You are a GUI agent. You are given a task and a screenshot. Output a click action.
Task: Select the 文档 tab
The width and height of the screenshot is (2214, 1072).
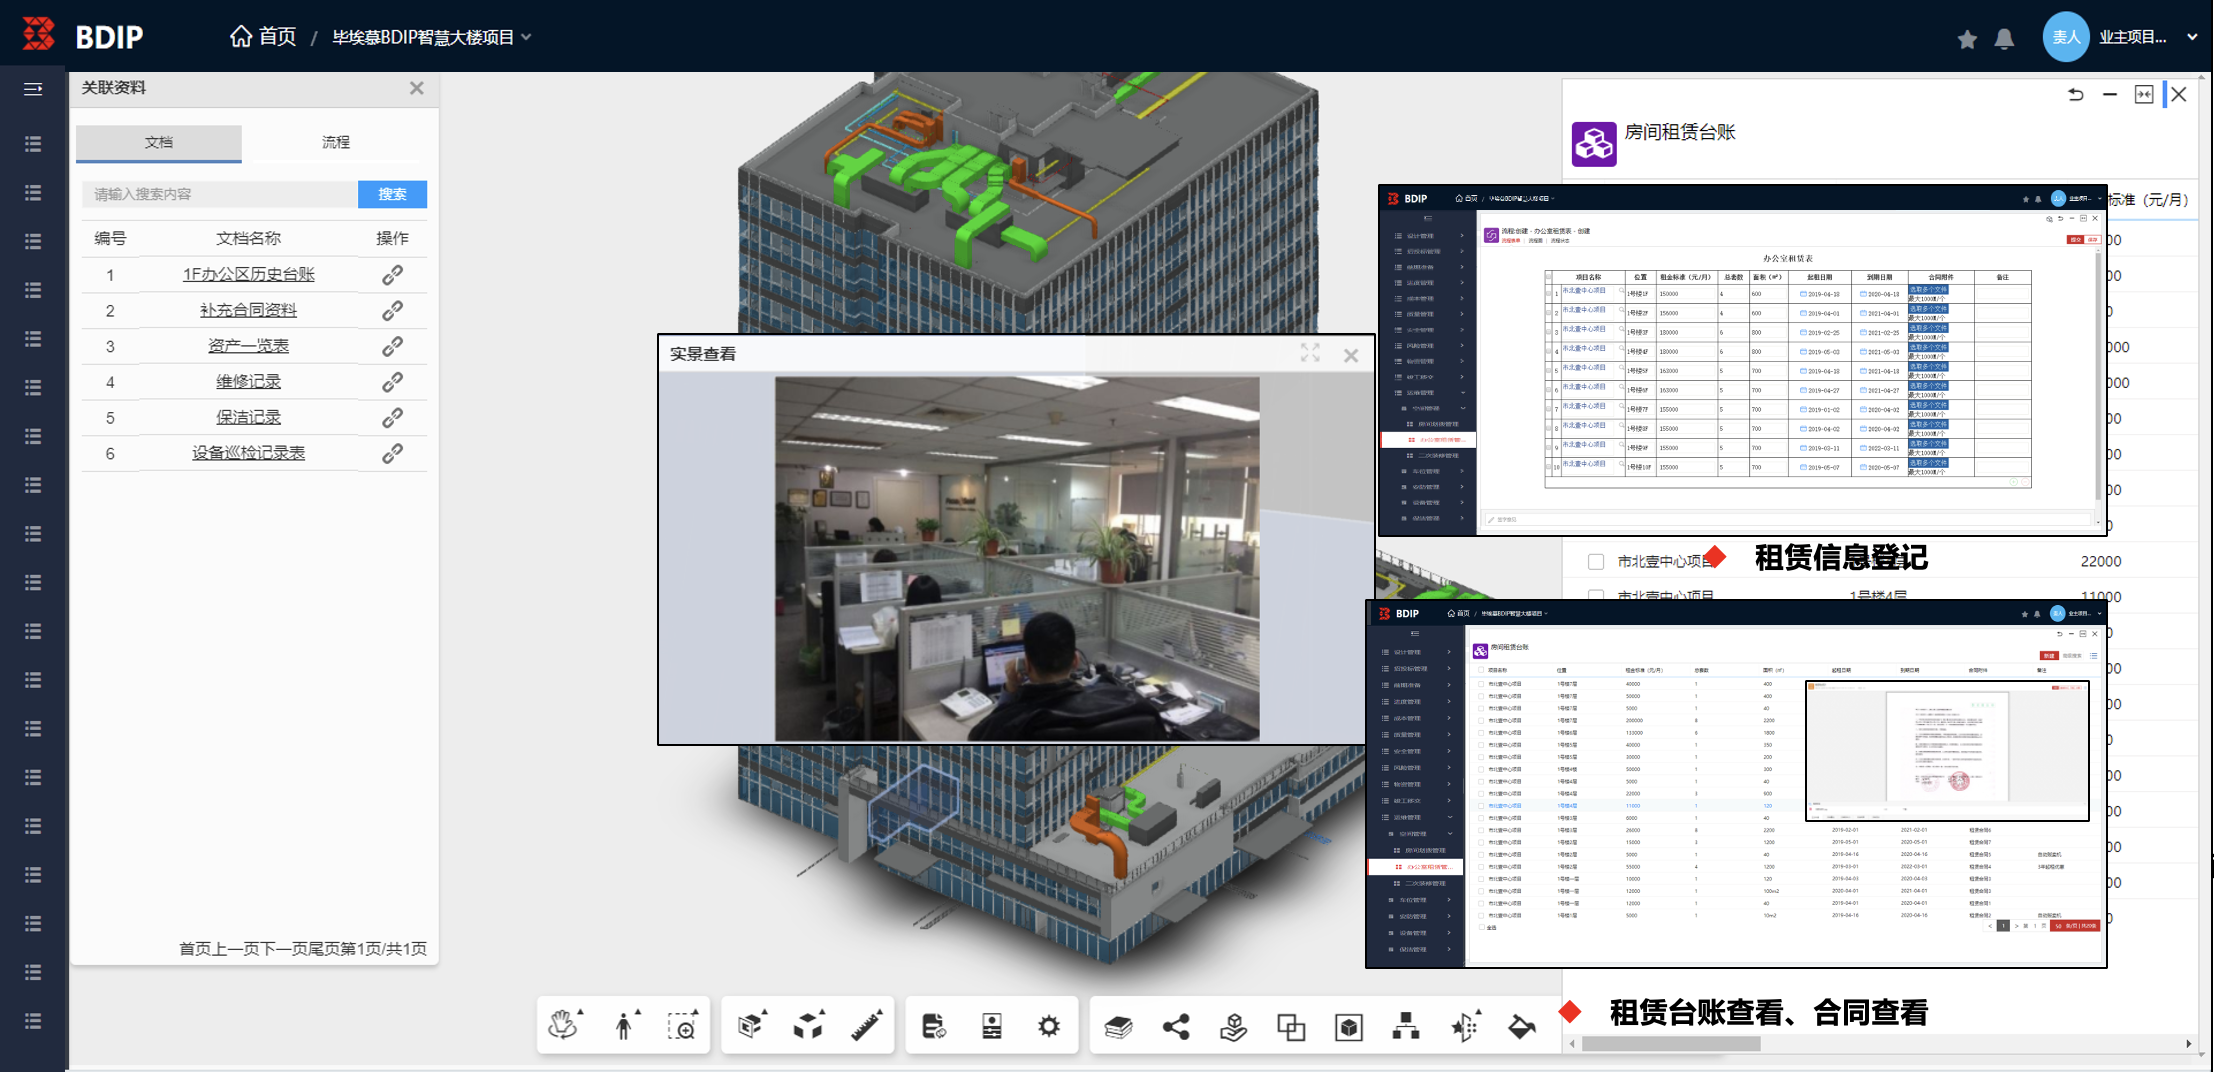[x=159, y=143]
